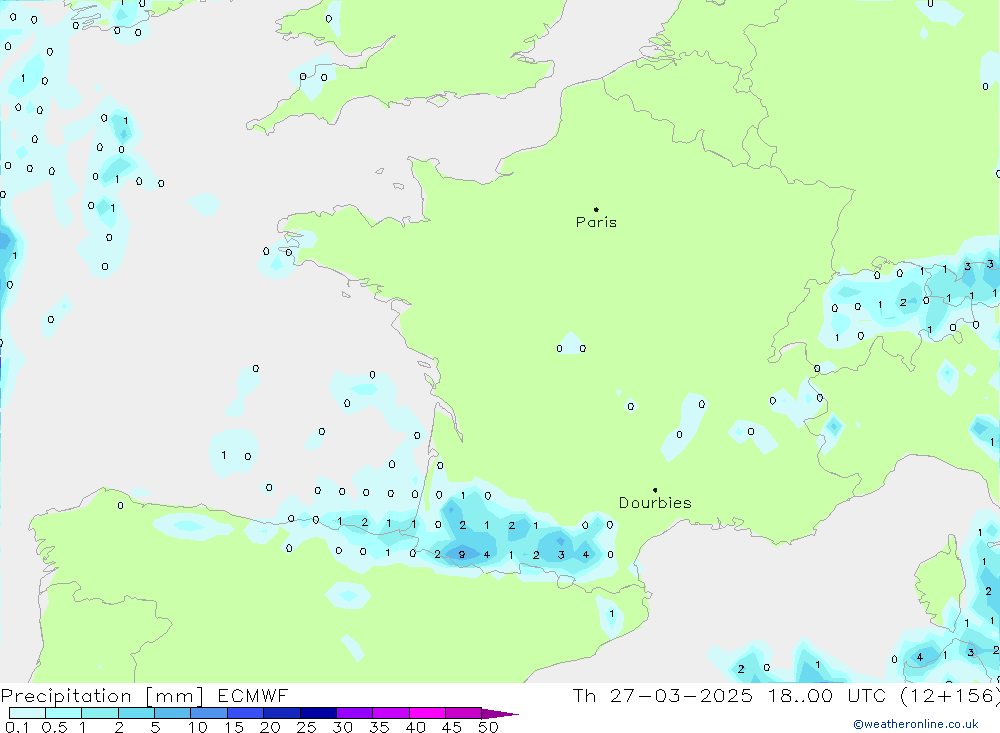Select the 10–15 mm legend color swatch

[x=209, y=713]
